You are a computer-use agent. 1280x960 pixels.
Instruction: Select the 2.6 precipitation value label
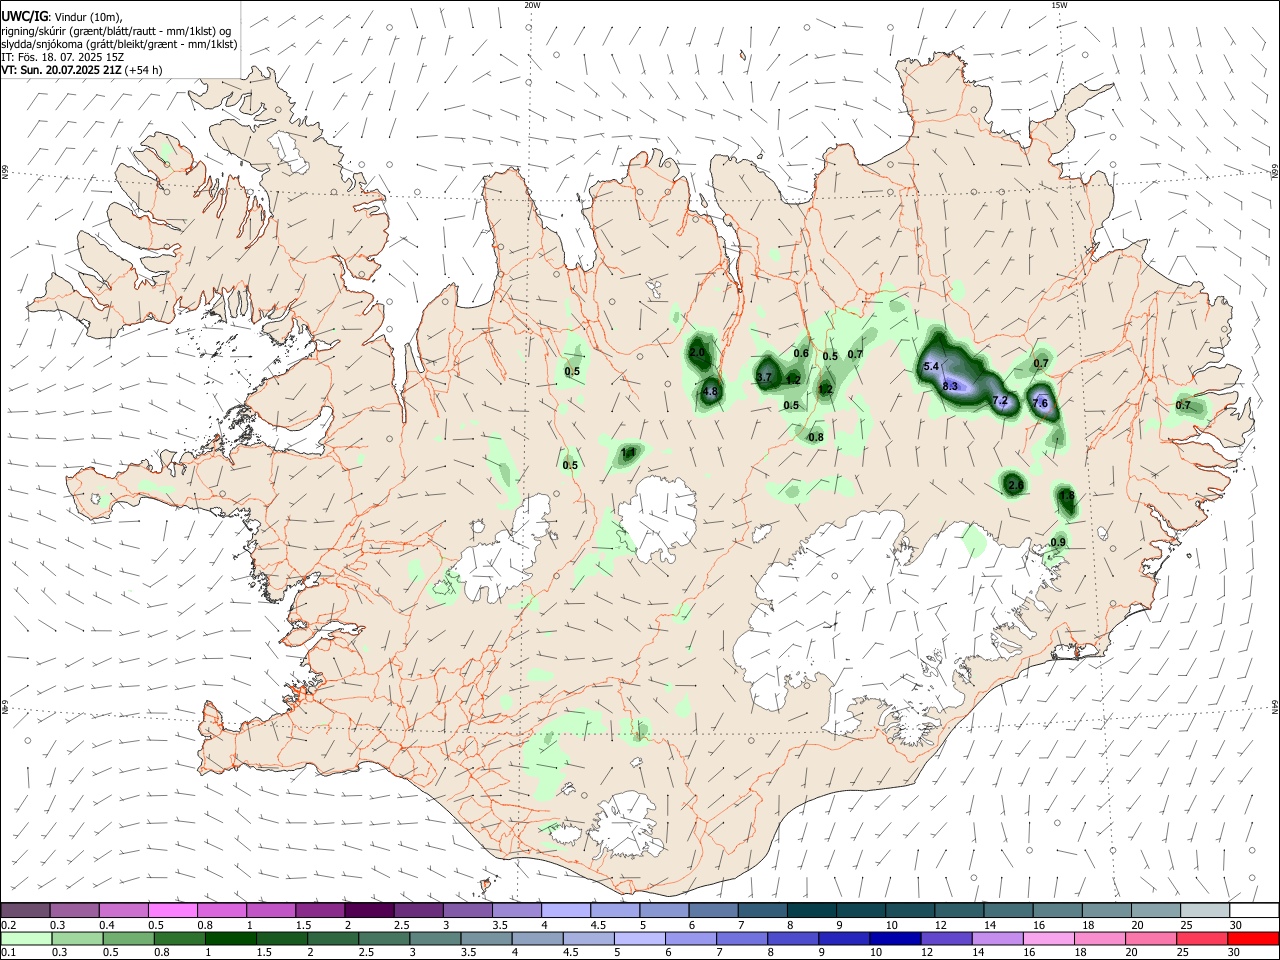[x=1015, y=485]
